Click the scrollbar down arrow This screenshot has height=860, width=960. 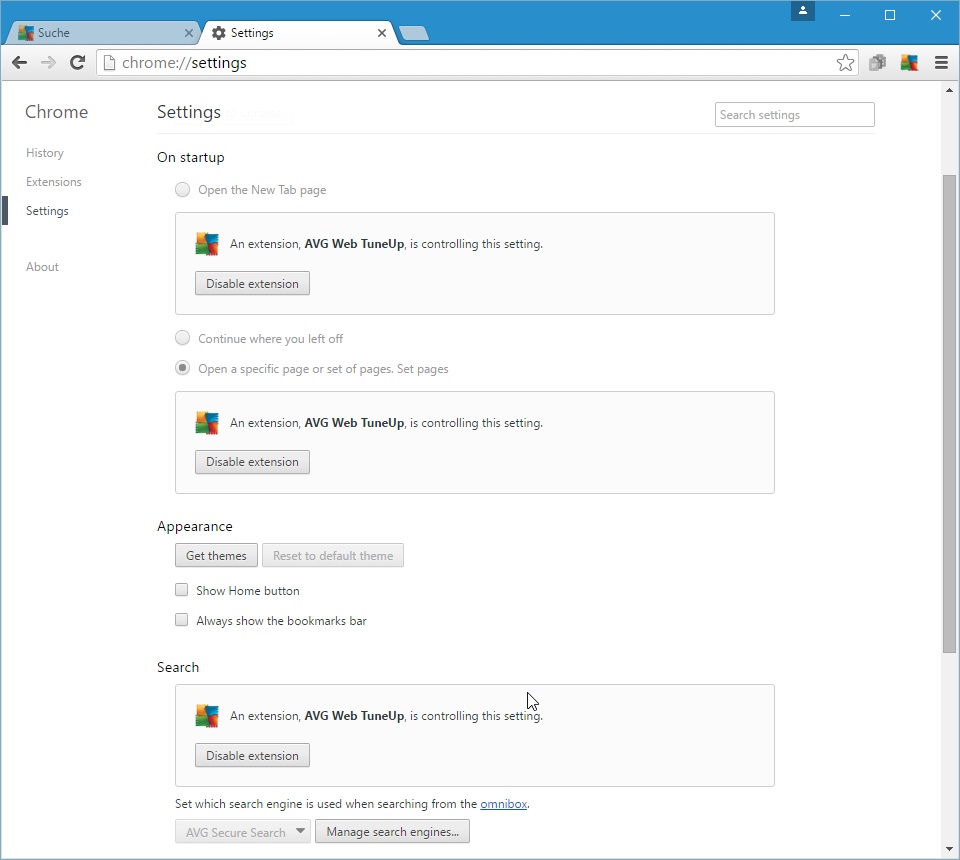click(949, 849)
